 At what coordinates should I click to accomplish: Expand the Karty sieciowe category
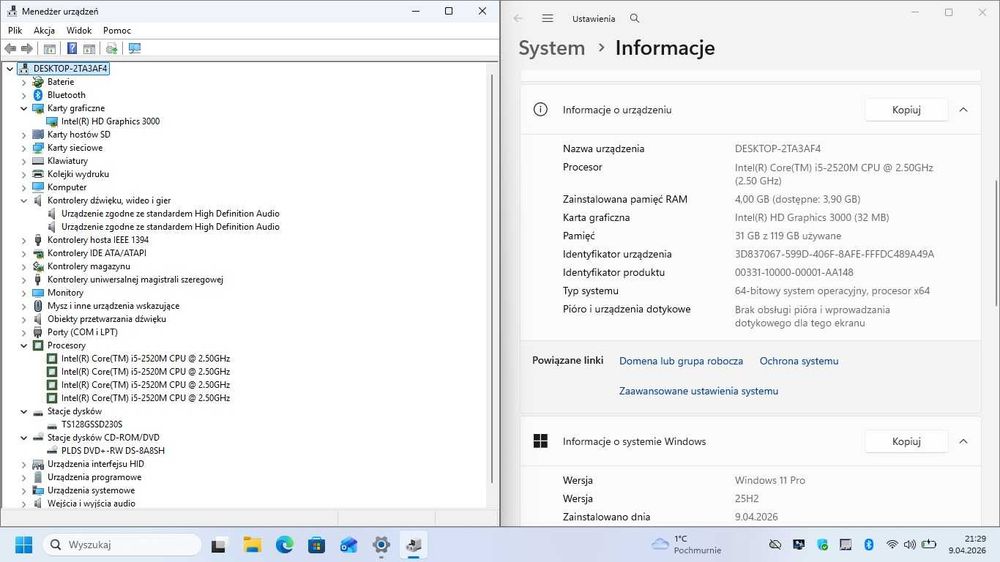click(x=24, y=148)
